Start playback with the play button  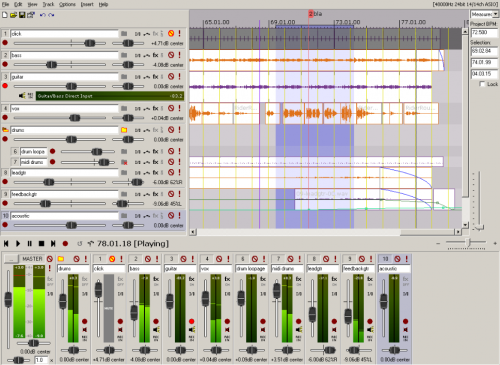(x=18, y=244)
